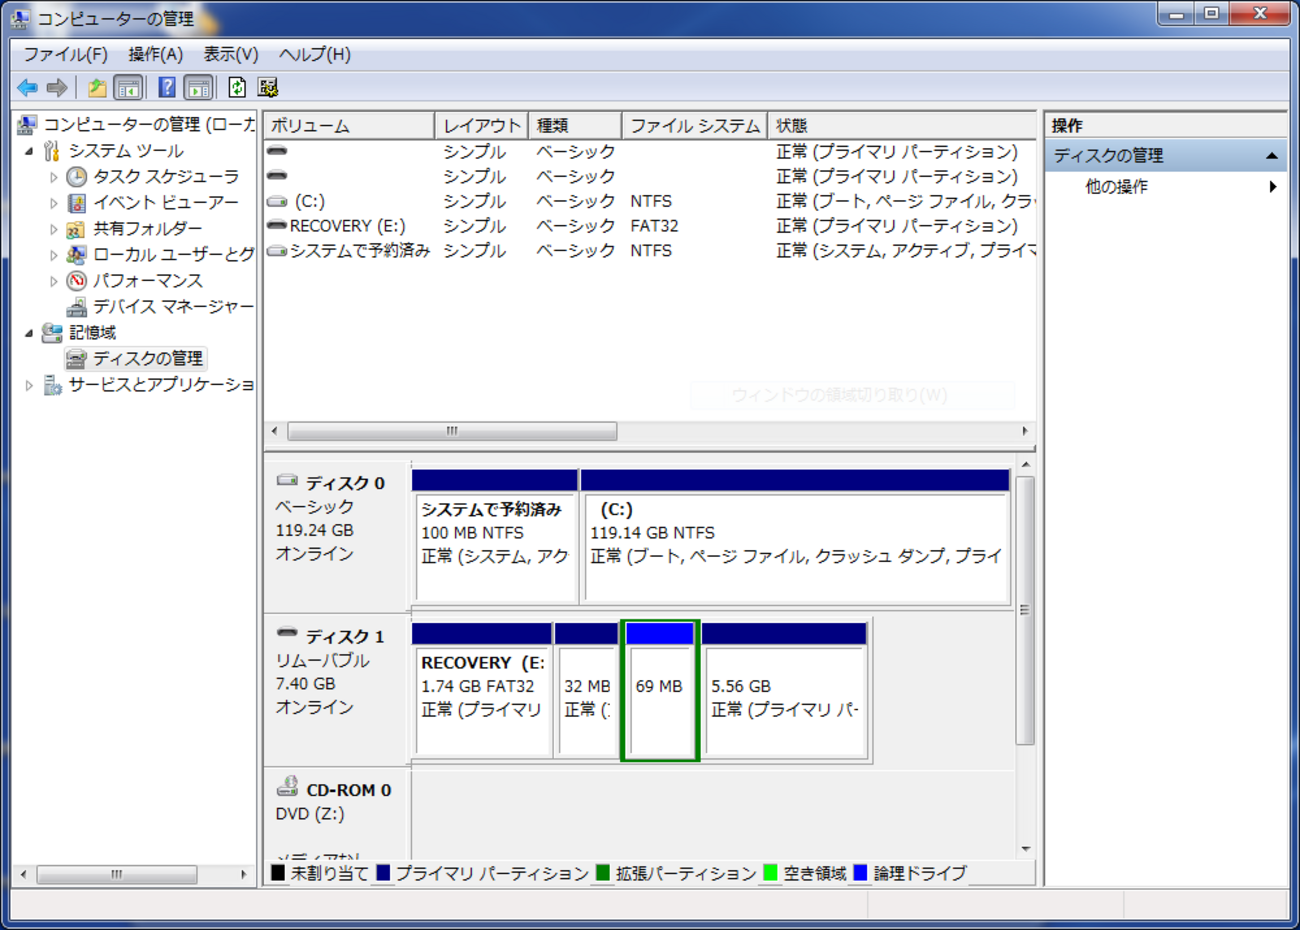Select the 32 MB partition on ディスク 1

tap(587, 691)
